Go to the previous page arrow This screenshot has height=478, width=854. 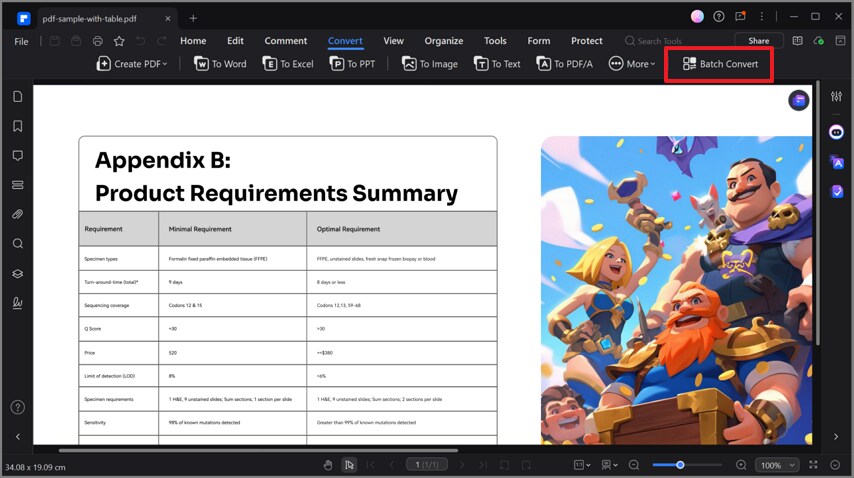click(392, 465)
